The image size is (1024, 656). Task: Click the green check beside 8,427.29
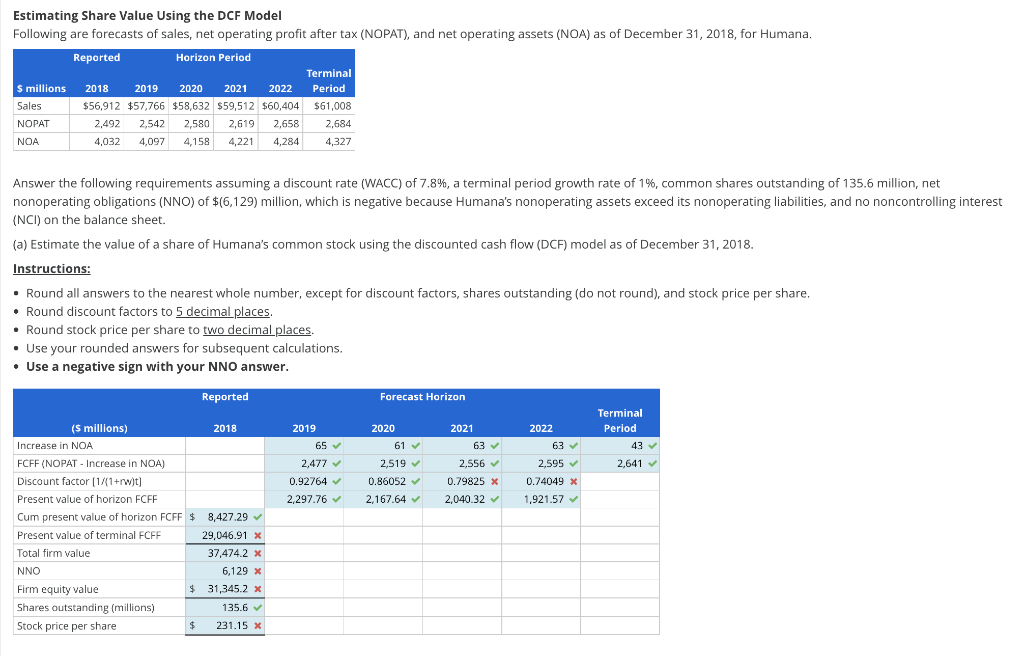point(258,517)
